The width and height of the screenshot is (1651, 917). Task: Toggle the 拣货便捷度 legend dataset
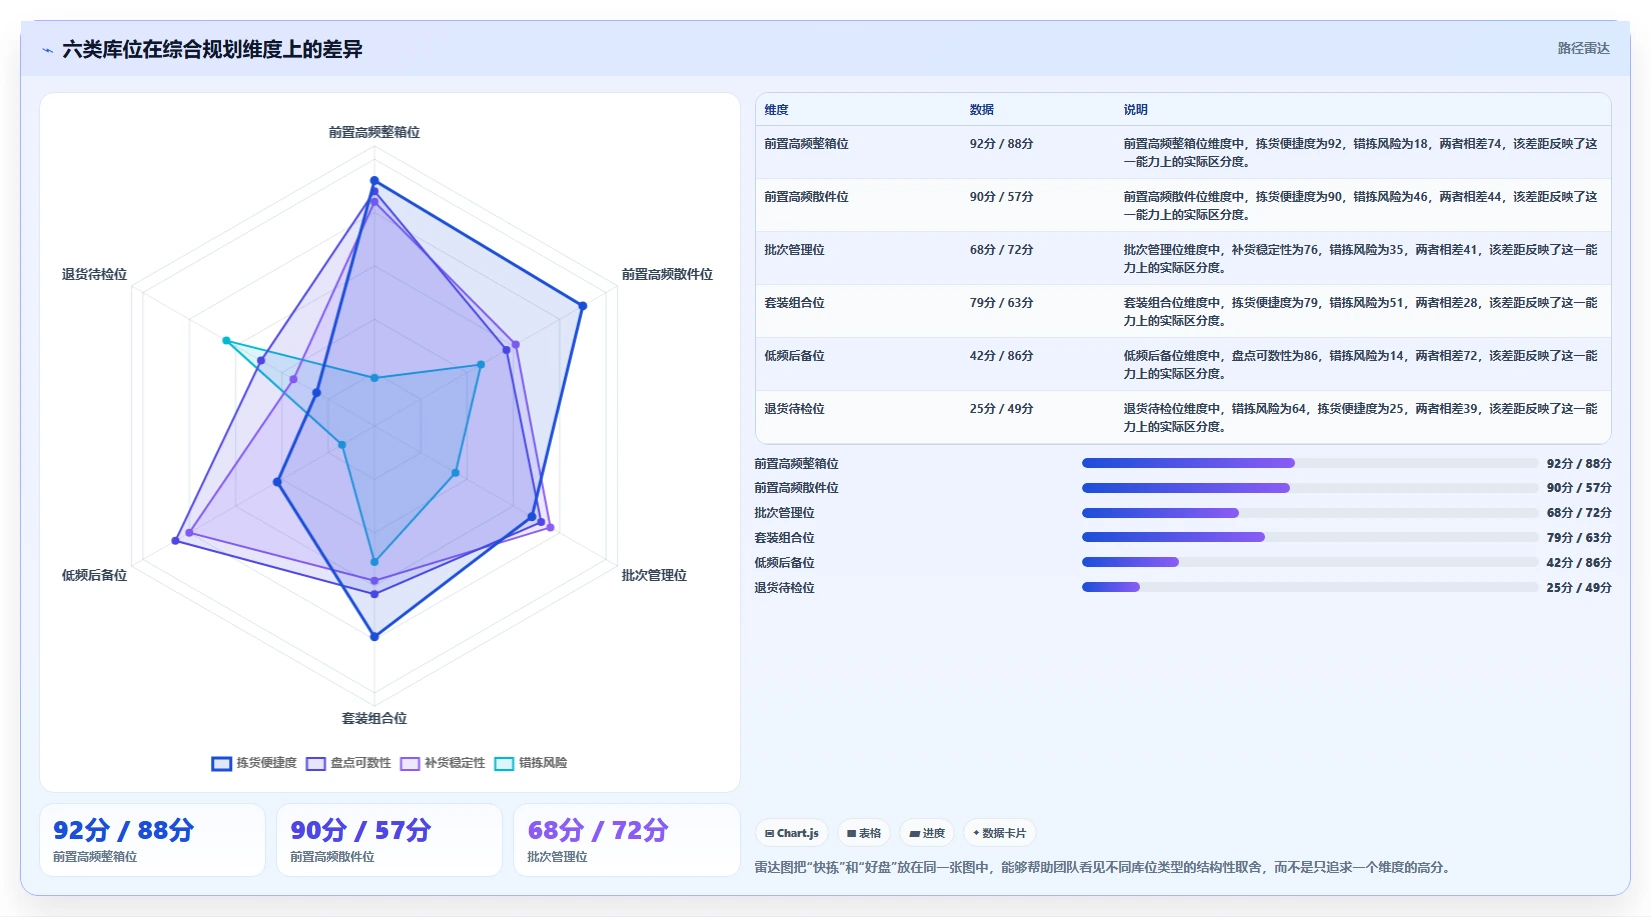pos(254,763)
